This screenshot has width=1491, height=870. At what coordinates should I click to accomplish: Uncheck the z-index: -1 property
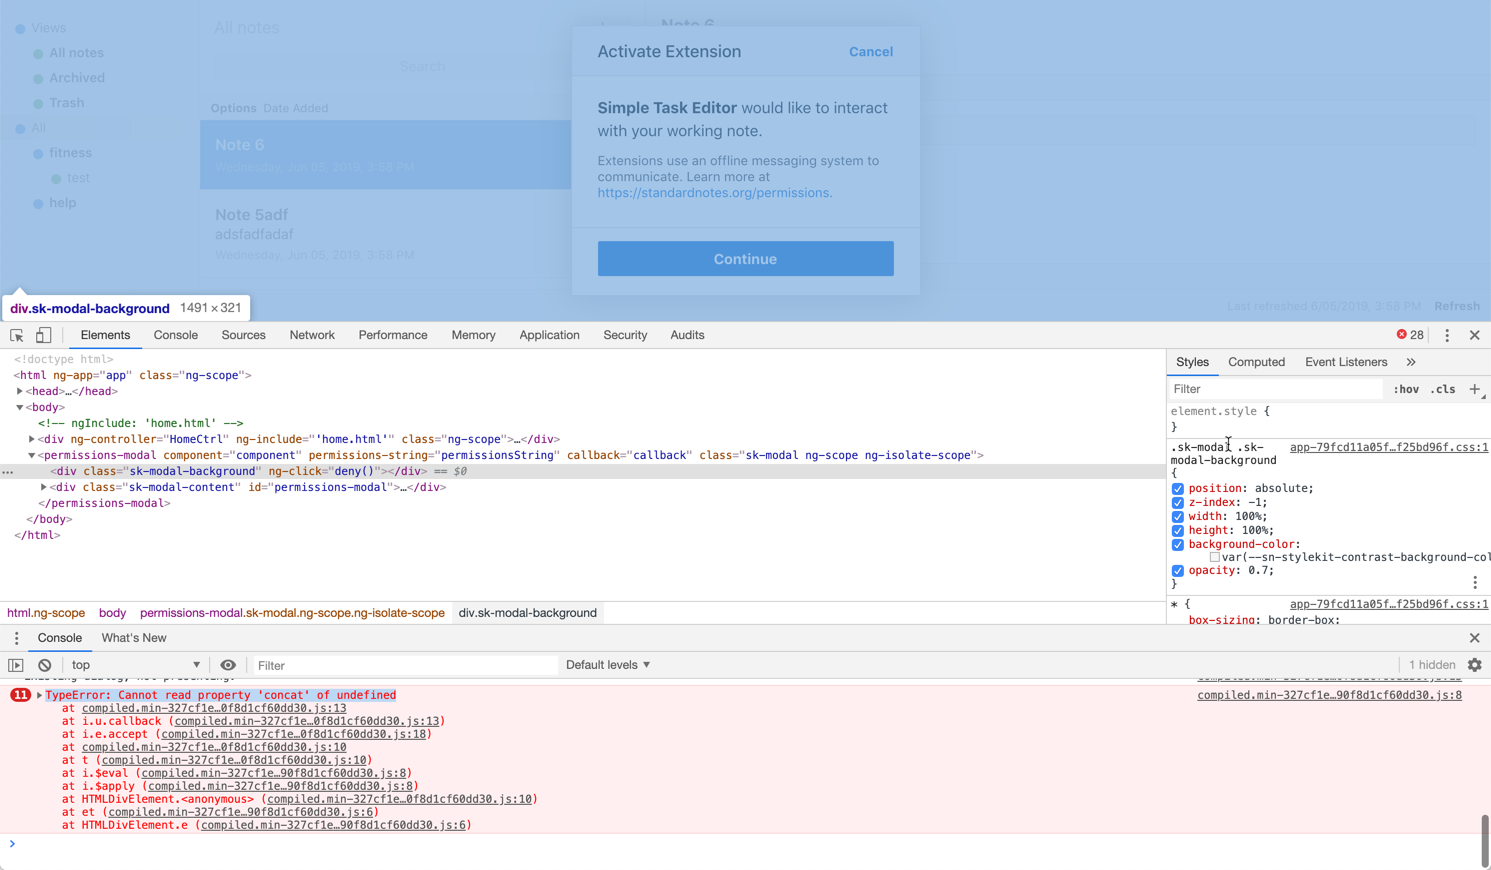(x=1178, y=503)
